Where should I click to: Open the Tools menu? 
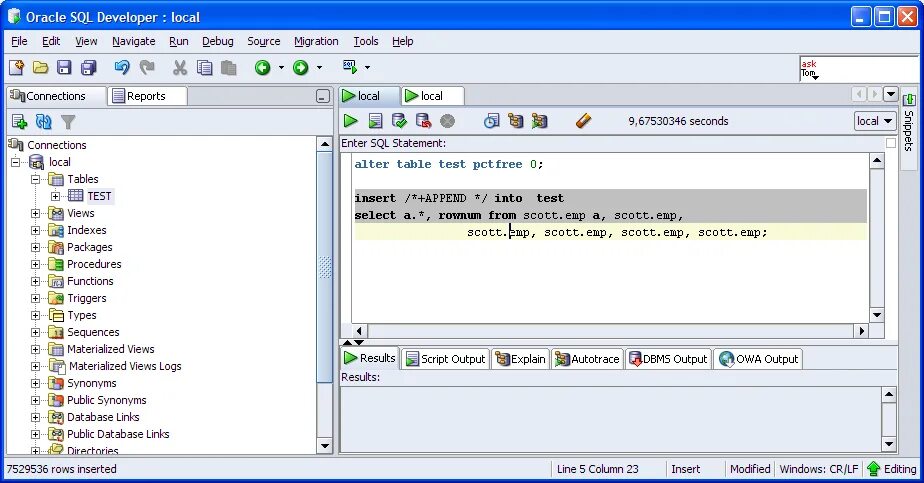365,41
